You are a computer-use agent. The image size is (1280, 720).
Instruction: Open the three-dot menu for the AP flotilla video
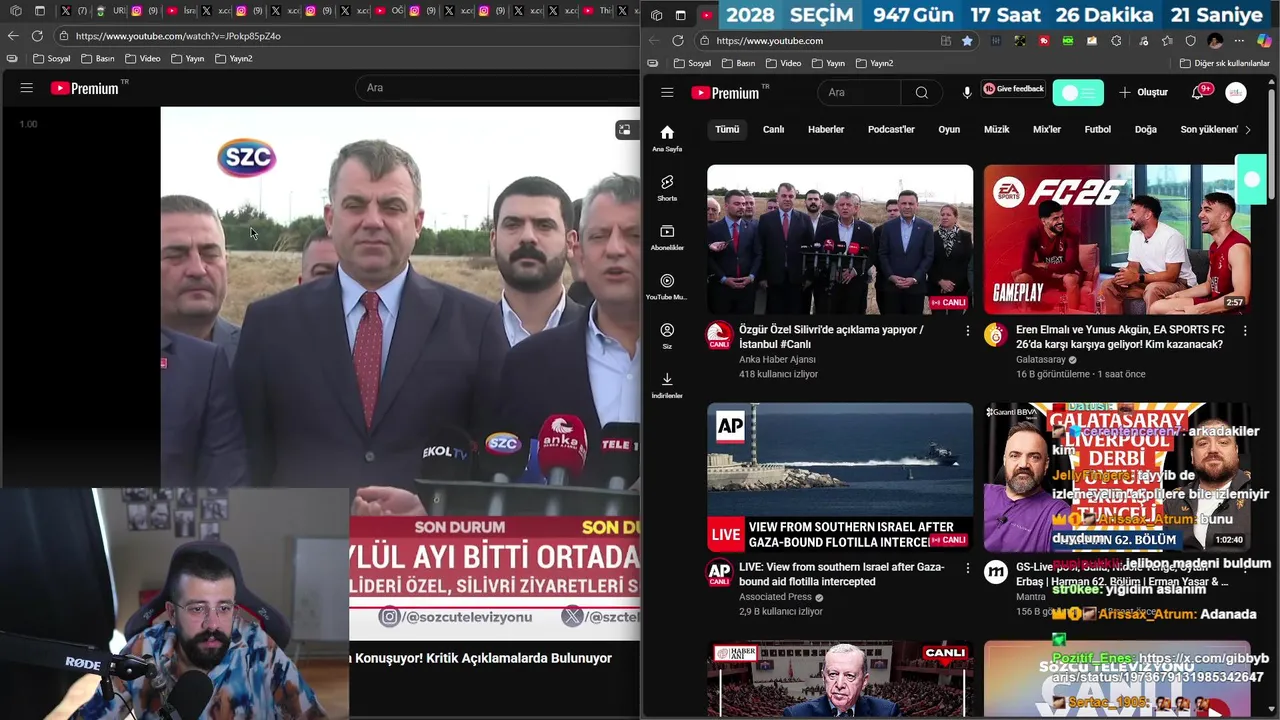(967, 568)
